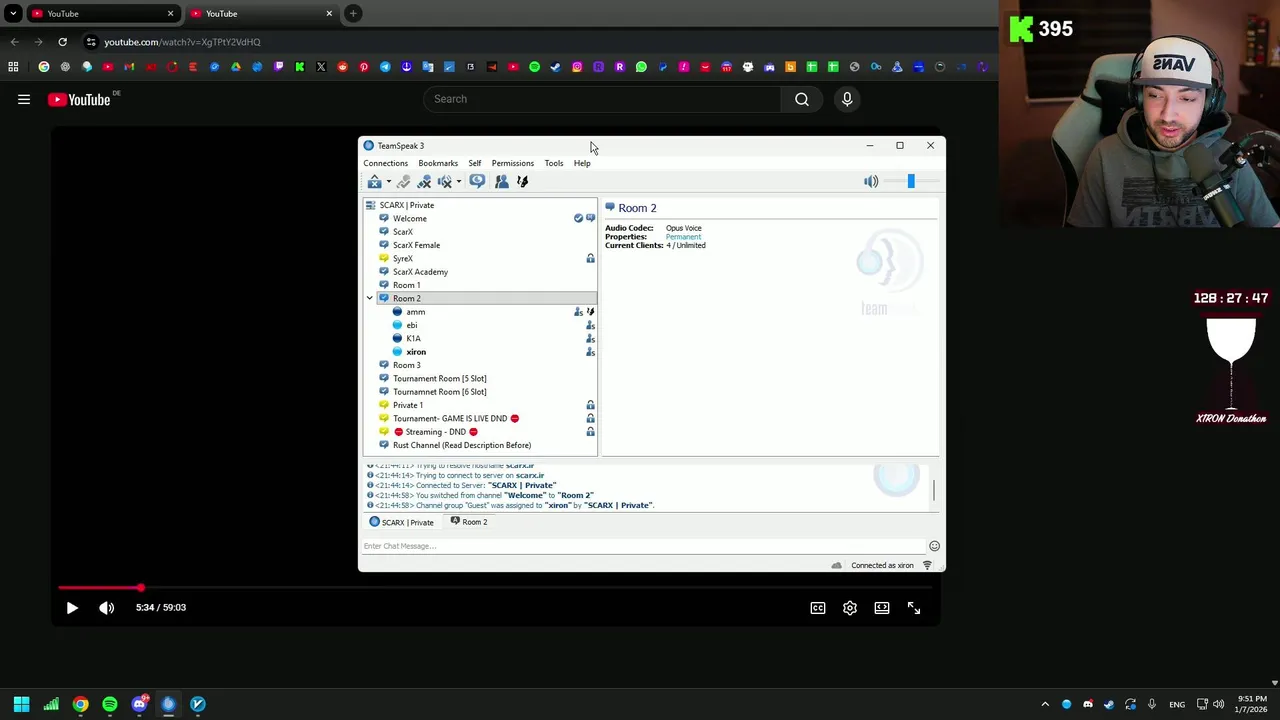Enter YouTube fullscreen mode
This screenshot has height=720, width=1280.
(x=914, y=608)
